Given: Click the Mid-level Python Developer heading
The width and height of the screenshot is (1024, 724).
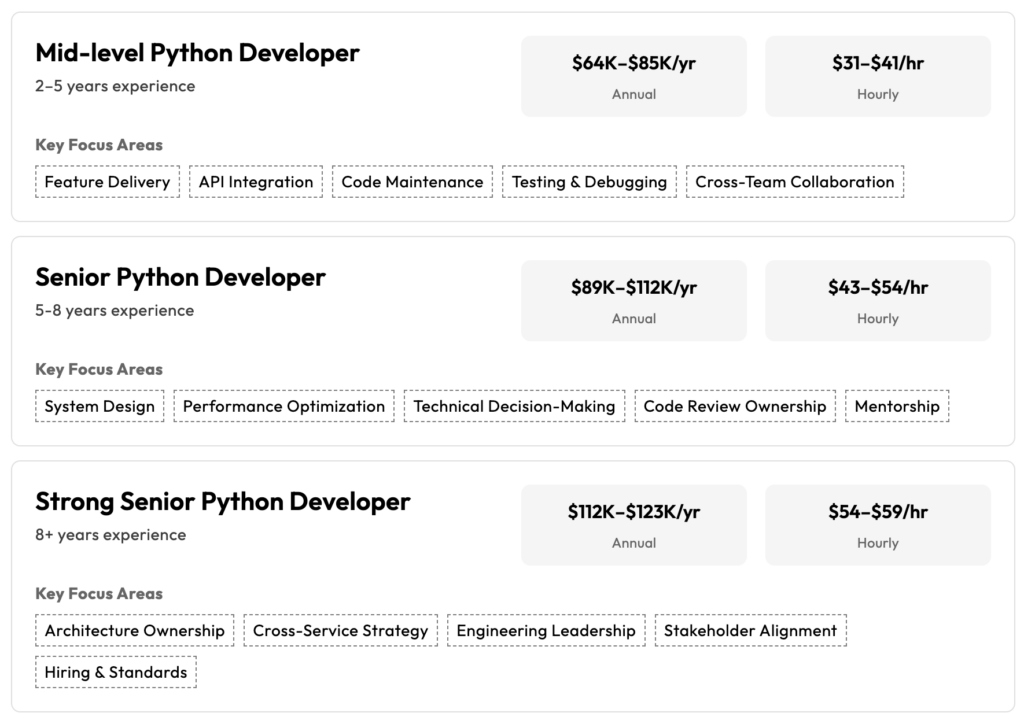Looking at the screenshot, I should pos(197,54).
